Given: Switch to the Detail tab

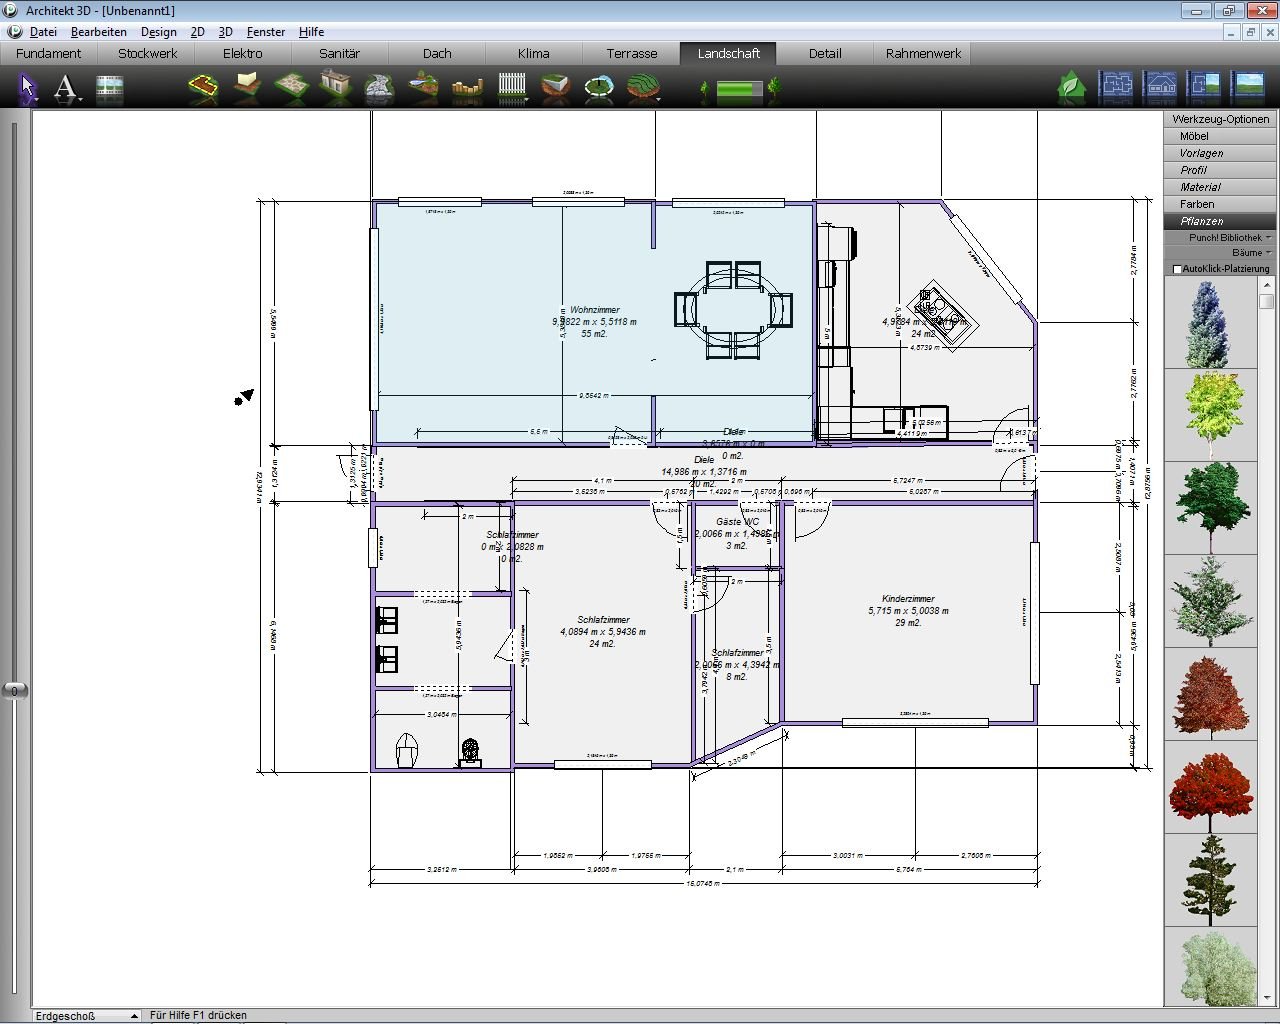Looking at the screenshot, I should coord(825,54).
